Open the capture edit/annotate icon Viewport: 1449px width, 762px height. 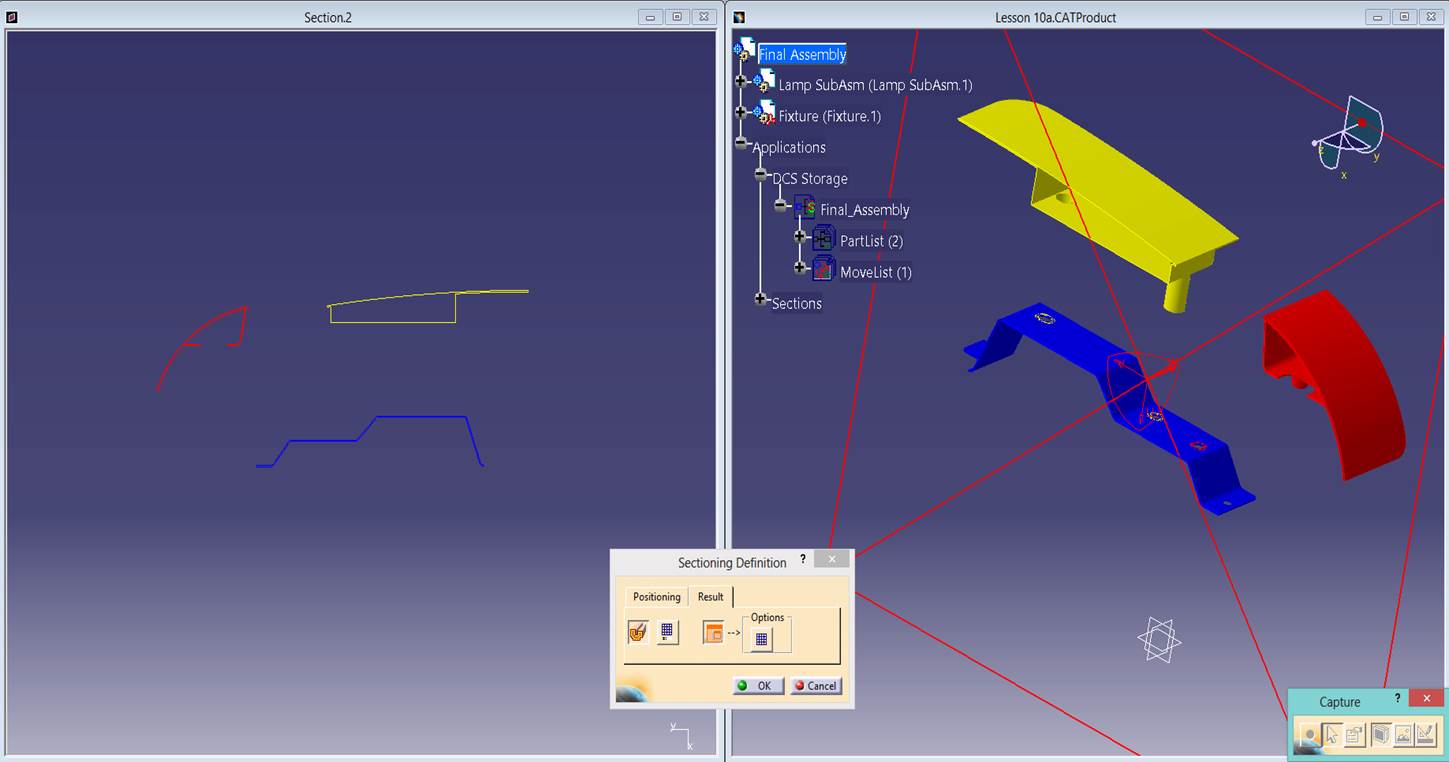[x=1426, y=735]
